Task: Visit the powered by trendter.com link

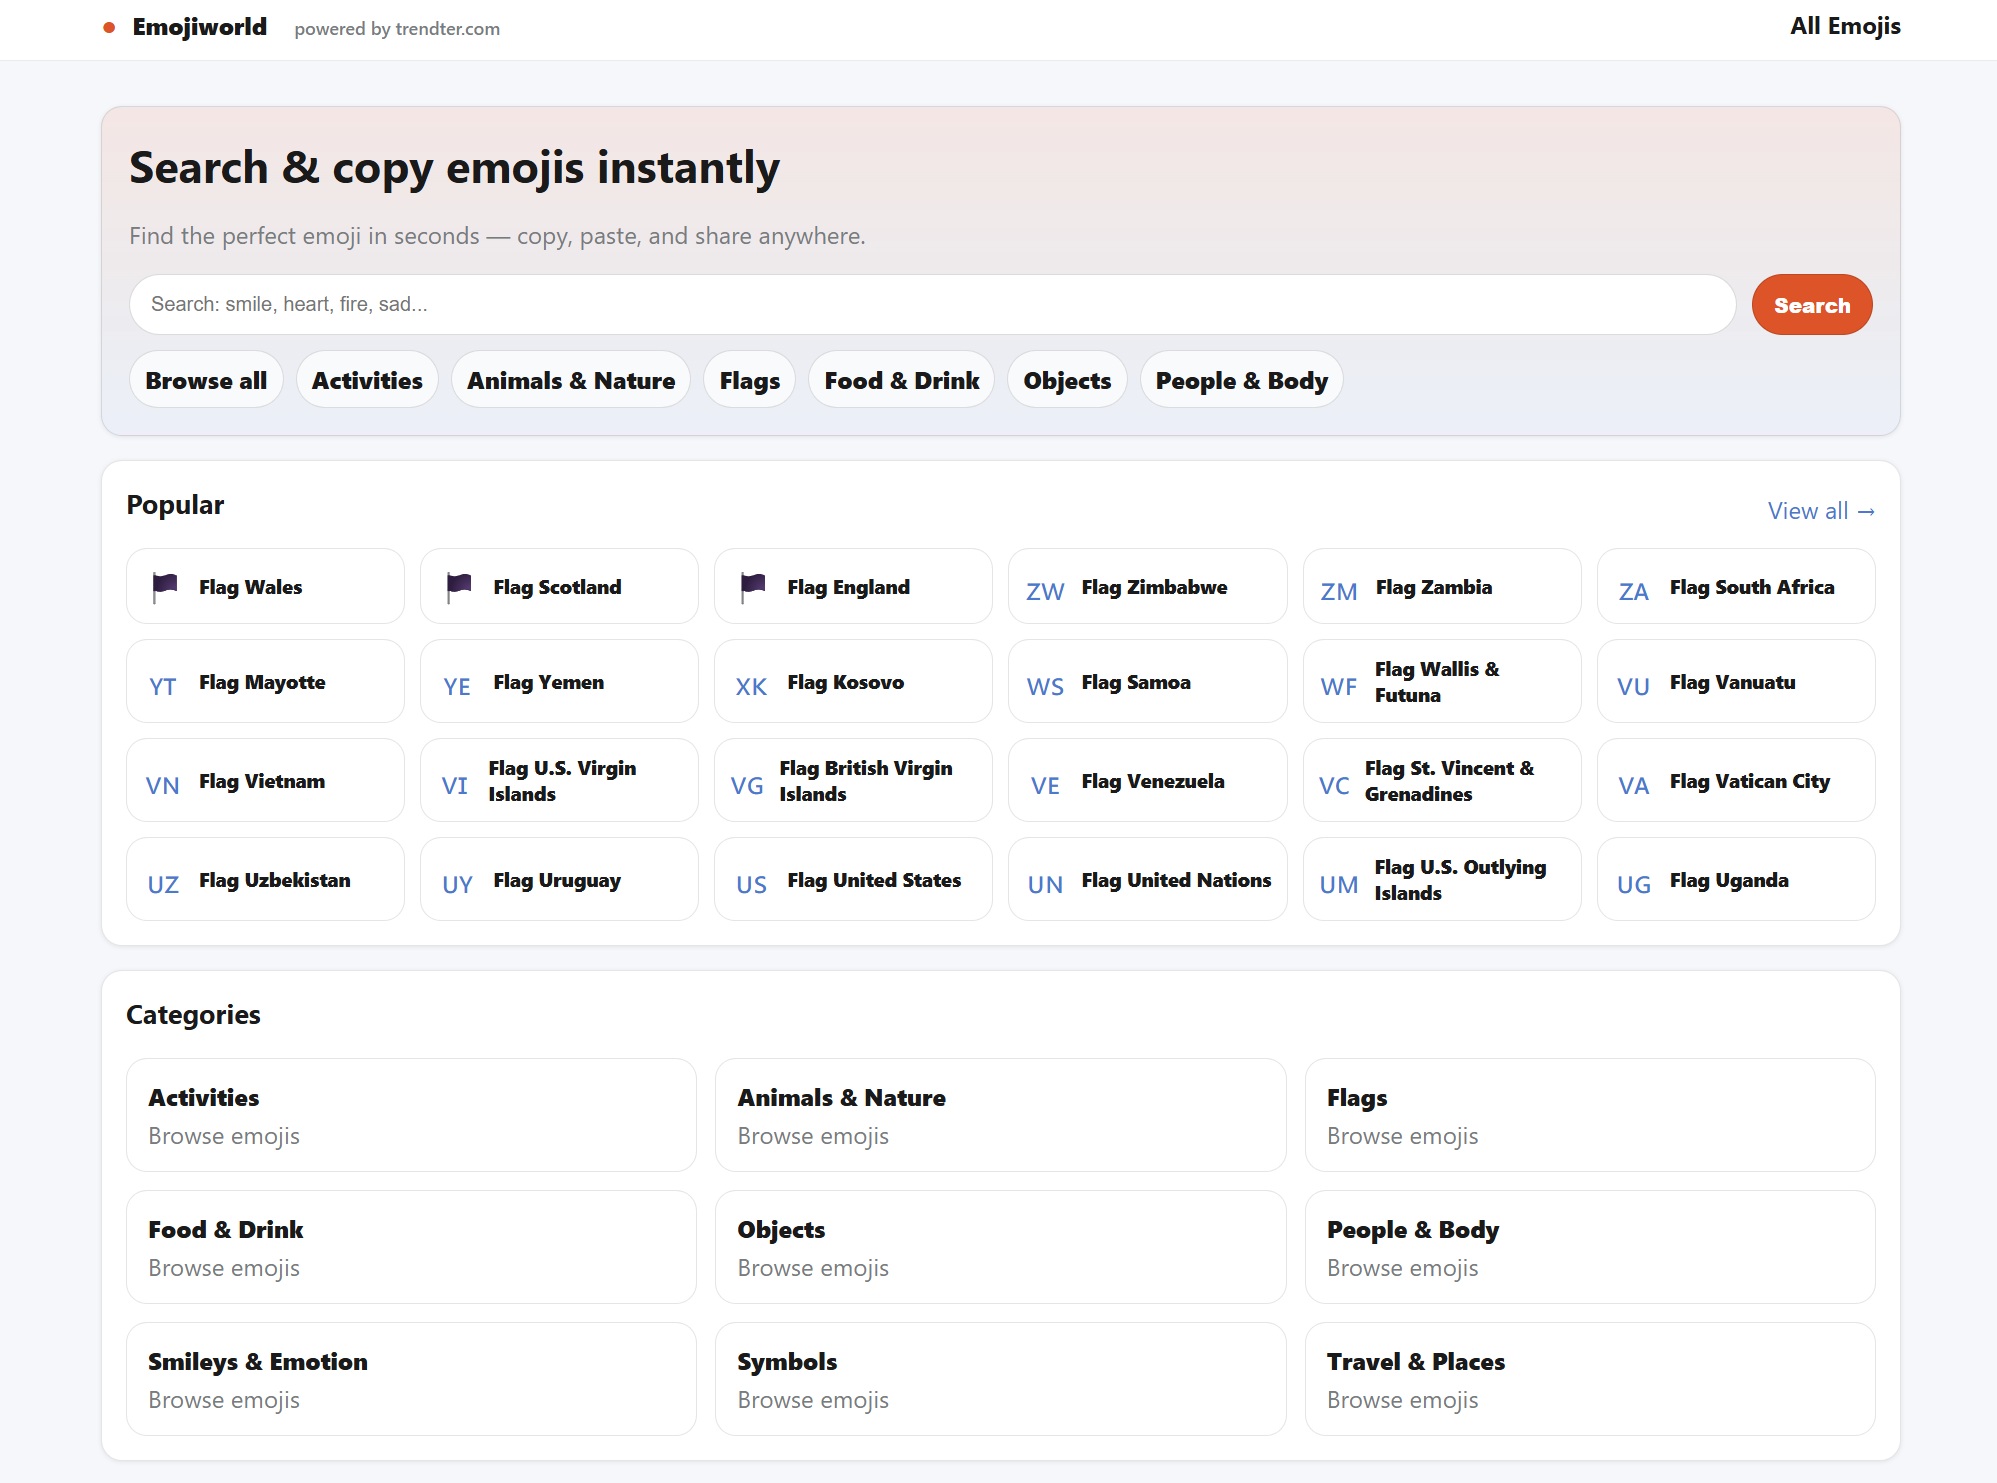Action: (x=397, y=29)
